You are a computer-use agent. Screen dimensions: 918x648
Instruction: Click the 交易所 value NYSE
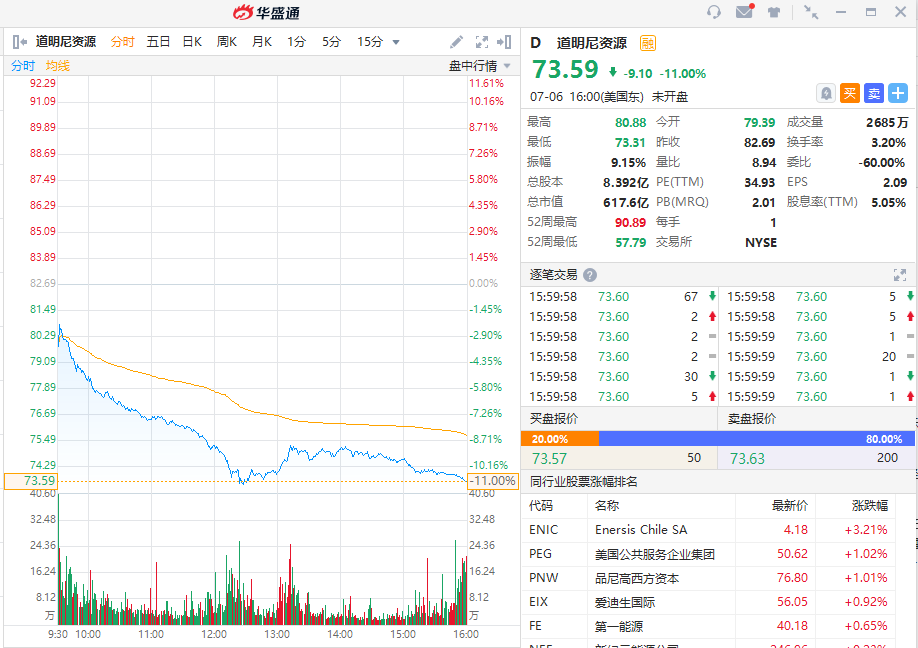761,242
